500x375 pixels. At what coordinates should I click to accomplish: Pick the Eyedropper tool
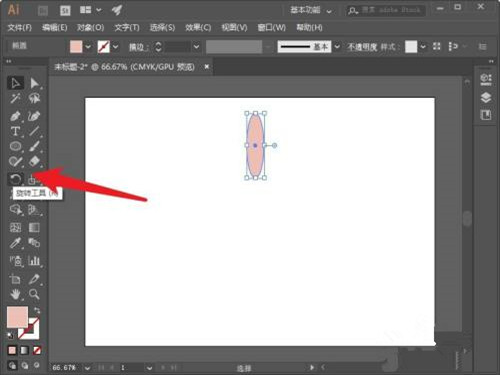15,243
